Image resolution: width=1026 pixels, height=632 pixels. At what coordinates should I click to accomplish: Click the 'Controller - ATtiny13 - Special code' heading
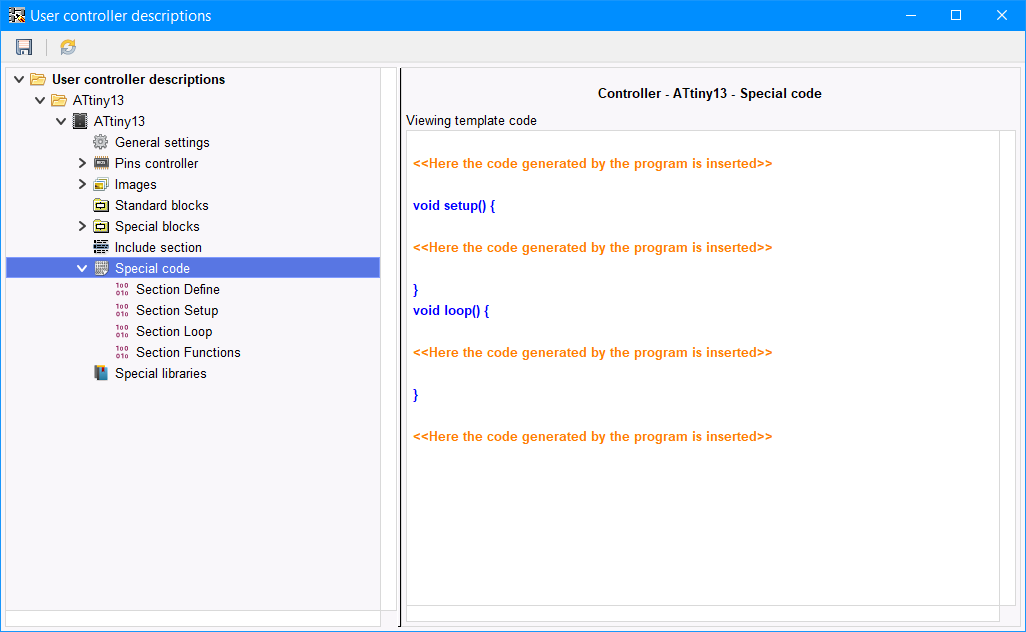(x=709, y=94)
